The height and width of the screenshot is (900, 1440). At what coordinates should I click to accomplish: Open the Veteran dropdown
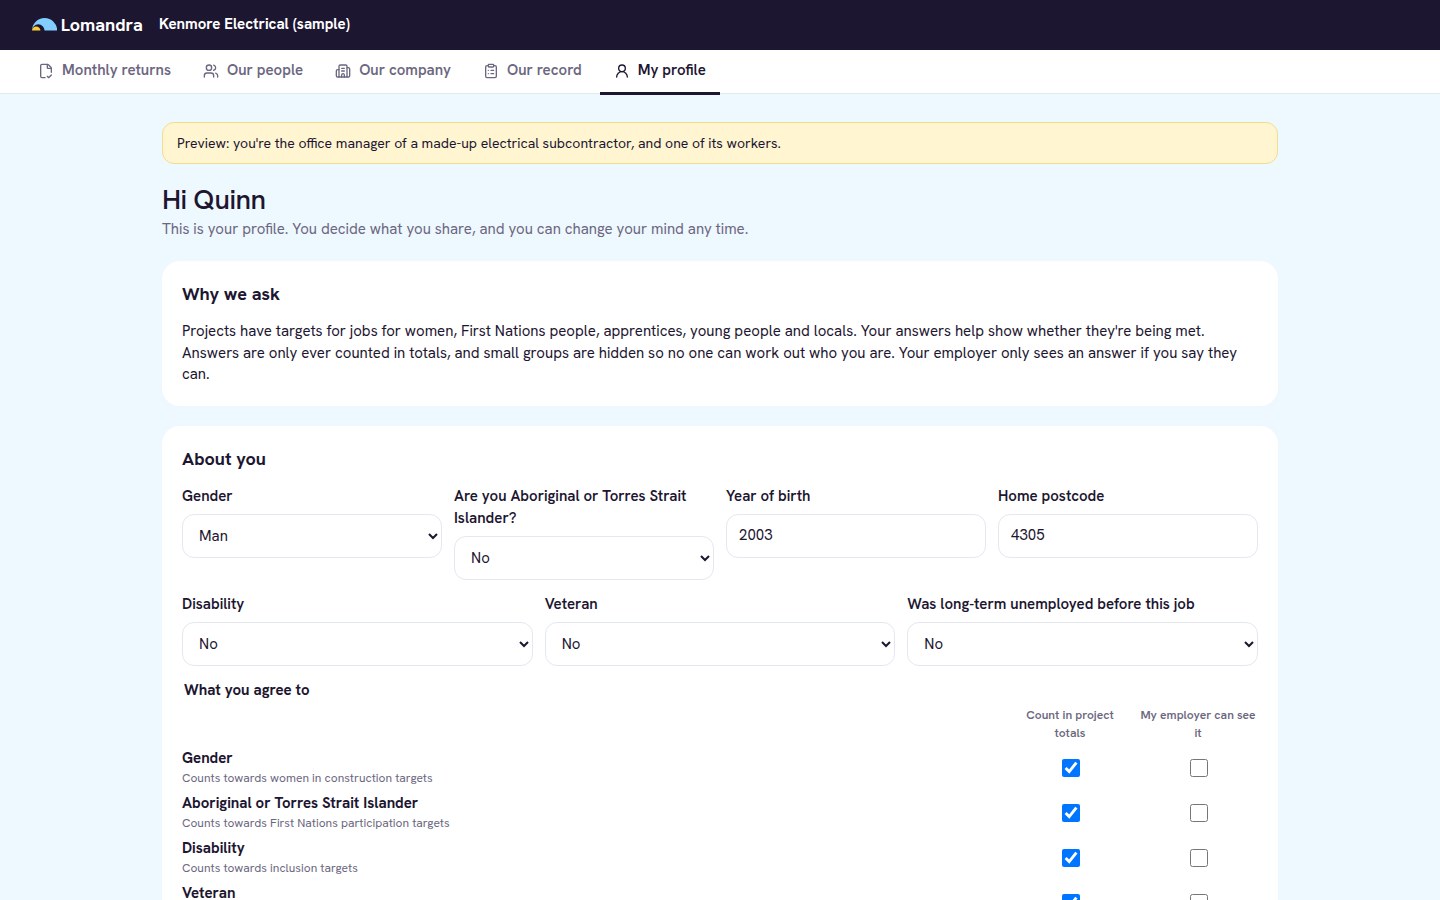(720, 644)
